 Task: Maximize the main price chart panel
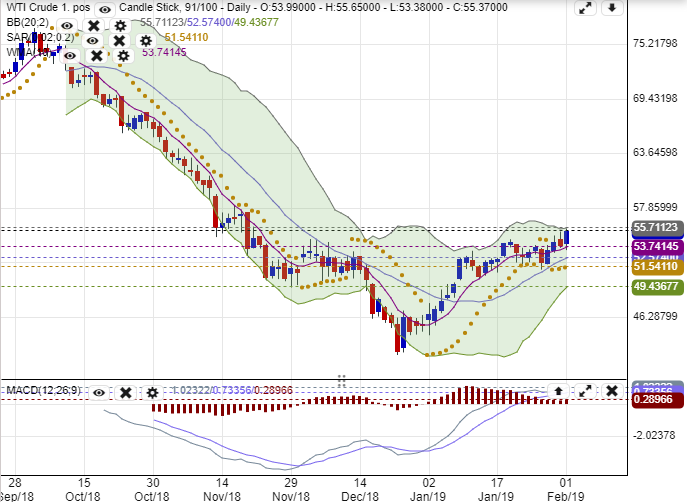point(587,9)
